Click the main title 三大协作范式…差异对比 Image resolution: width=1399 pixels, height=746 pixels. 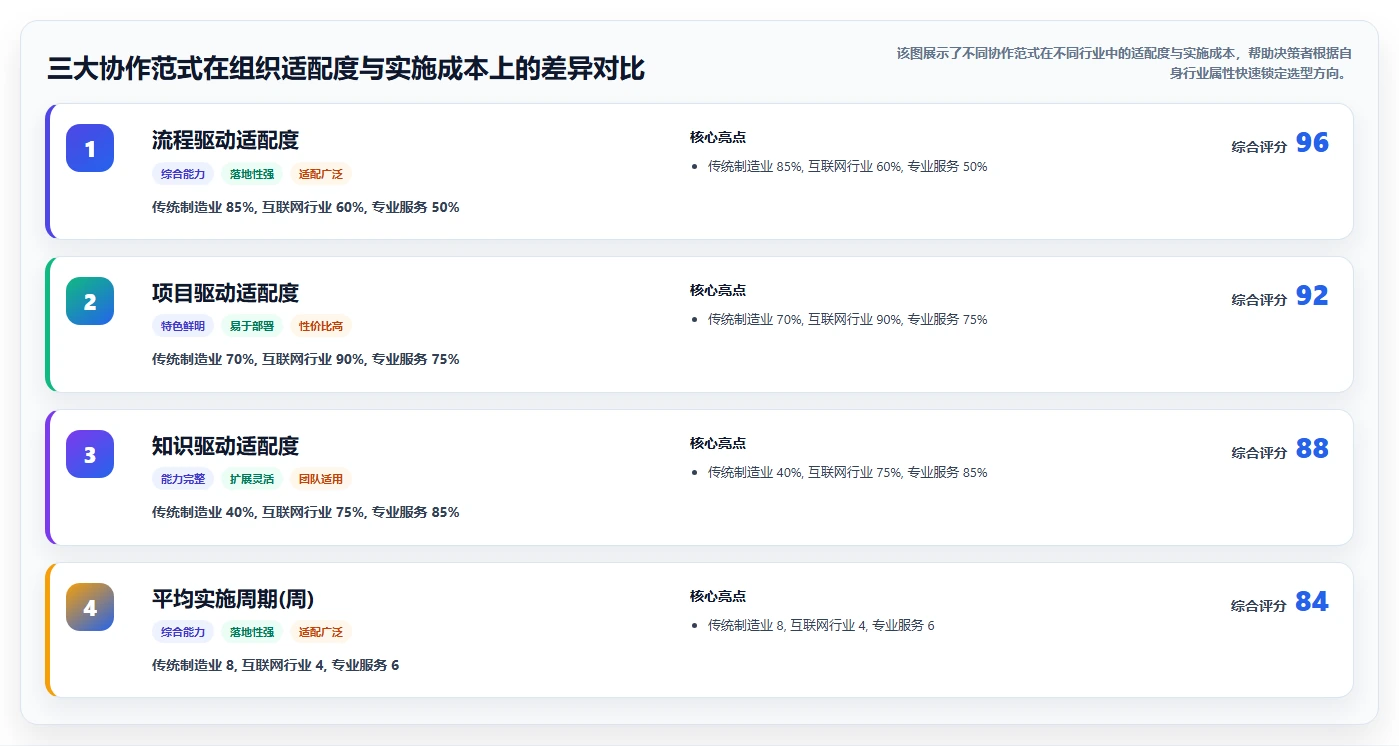pyautogui.click(x=346, y=69)
